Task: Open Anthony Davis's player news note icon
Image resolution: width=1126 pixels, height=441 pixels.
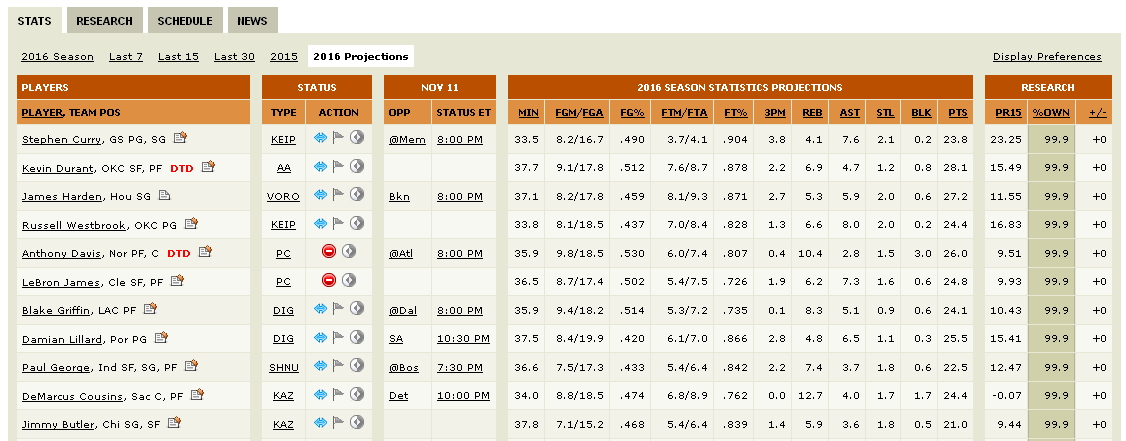Action: click(205, 251)
